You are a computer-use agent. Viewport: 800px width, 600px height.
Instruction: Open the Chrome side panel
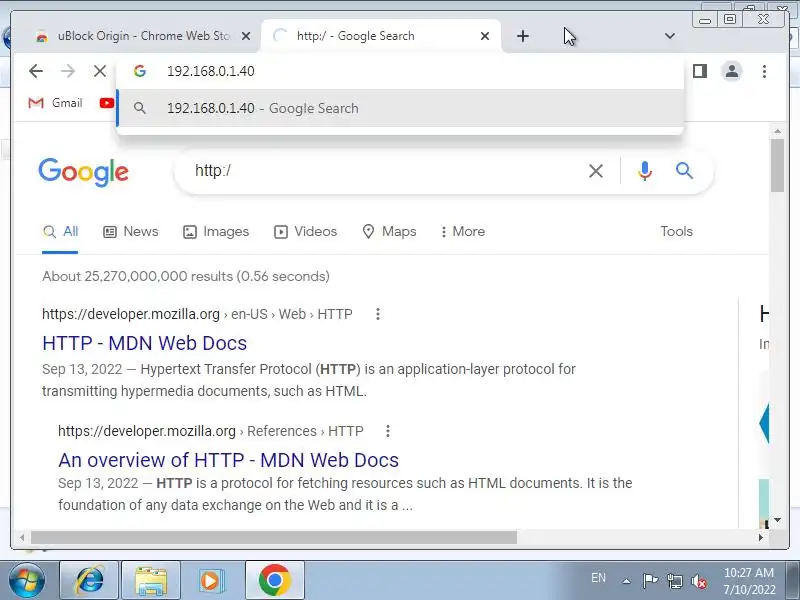point(700,71)
